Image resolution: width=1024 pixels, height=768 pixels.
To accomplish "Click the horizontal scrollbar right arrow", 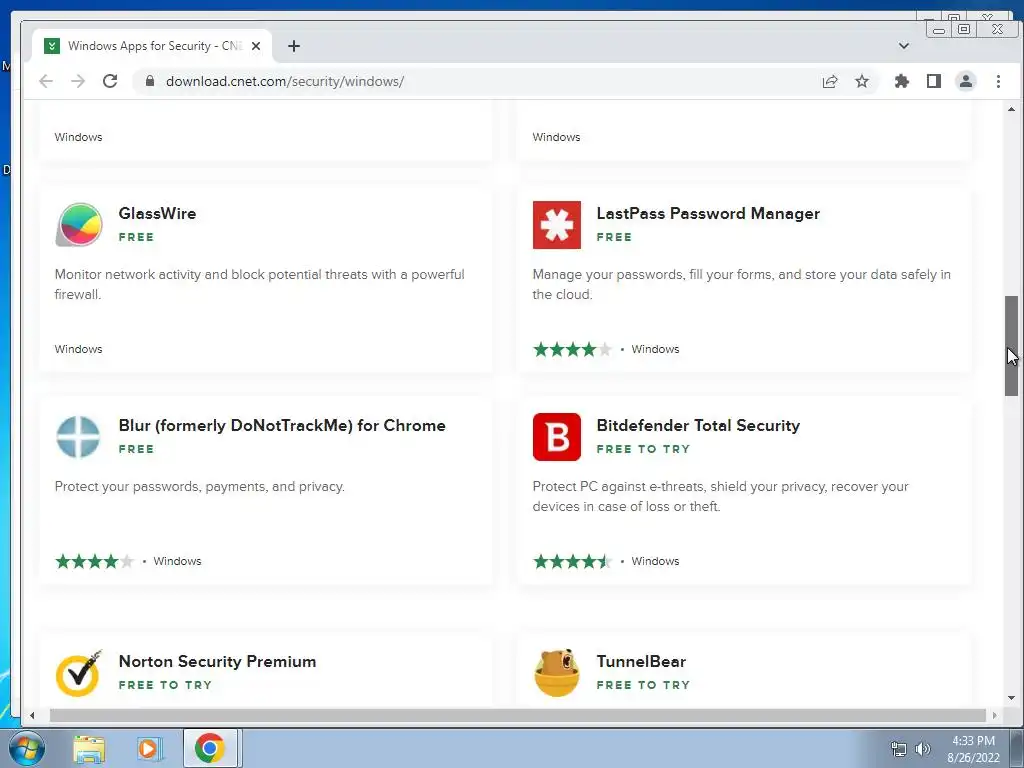I will 995,716.
